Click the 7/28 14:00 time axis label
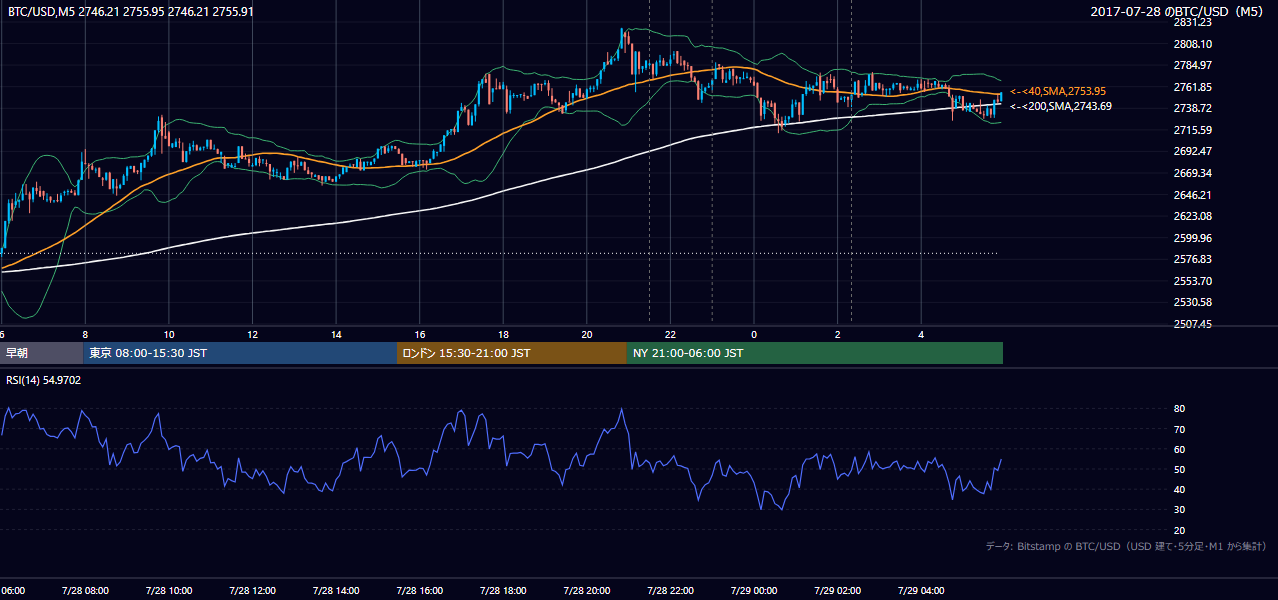The width and height of the screenshot is (1278, 600). tap(336, 591)
